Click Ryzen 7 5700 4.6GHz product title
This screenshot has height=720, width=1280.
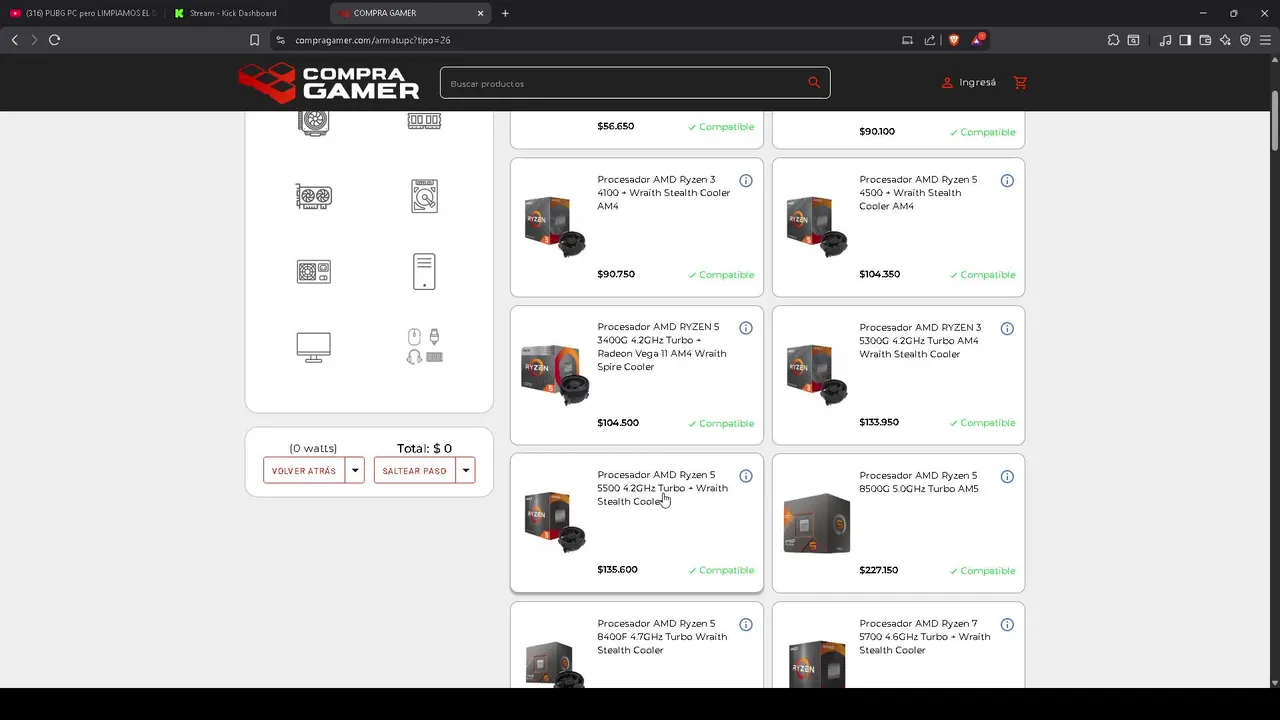(x=925, y=636)
